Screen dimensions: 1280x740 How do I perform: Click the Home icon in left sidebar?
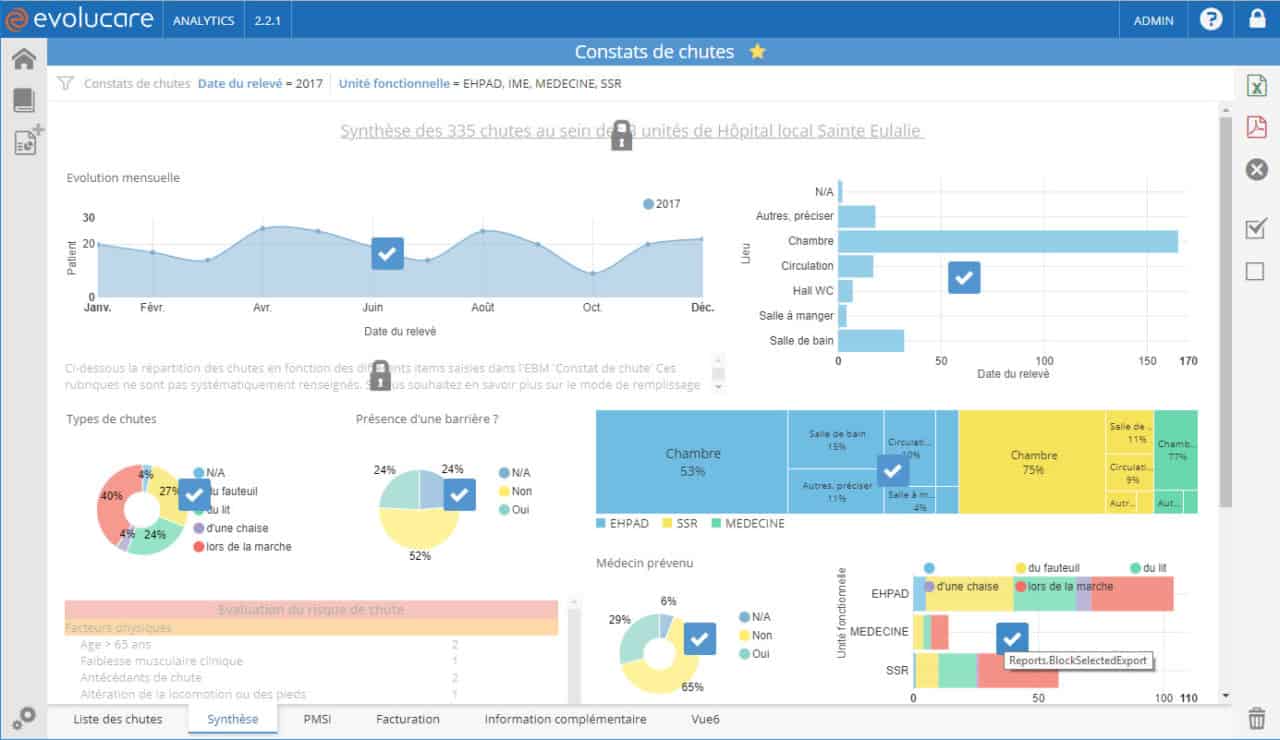[x=24, y=58]
